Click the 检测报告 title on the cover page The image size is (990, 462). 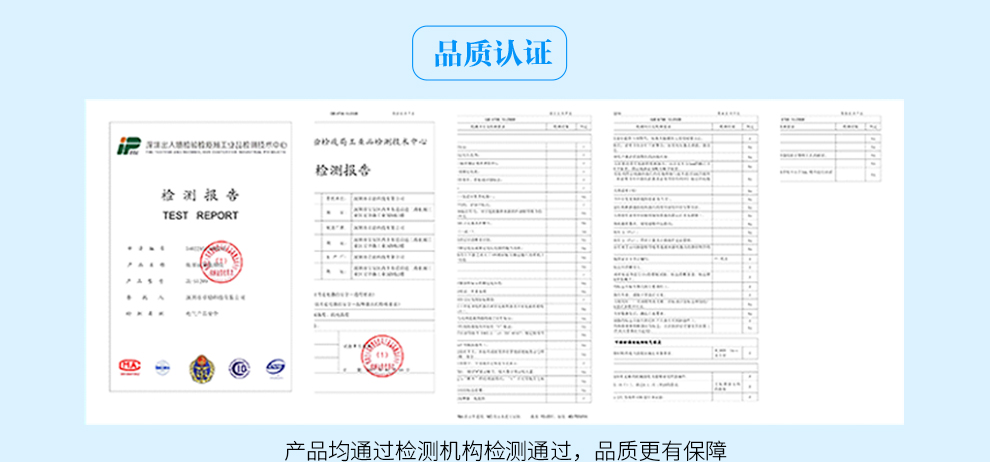(200, 194)
